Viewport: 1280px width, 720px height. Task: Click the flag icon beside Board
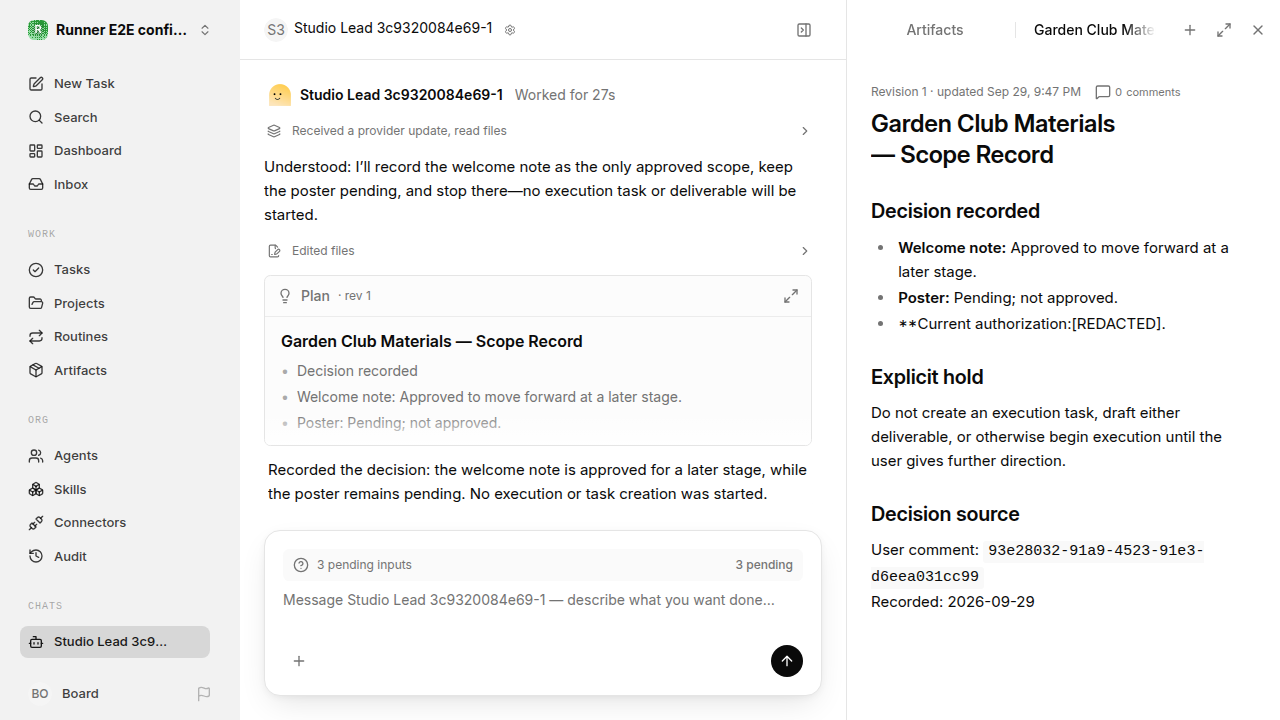pyautogui.click(x=204, y=693)
